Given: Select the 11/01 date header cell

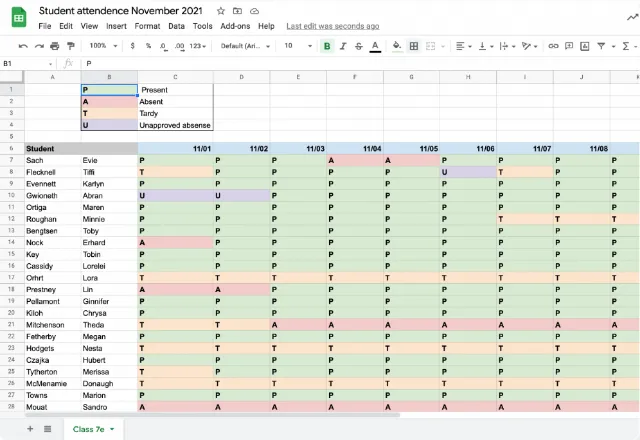Looking at the screenshot, I should 175,149.
